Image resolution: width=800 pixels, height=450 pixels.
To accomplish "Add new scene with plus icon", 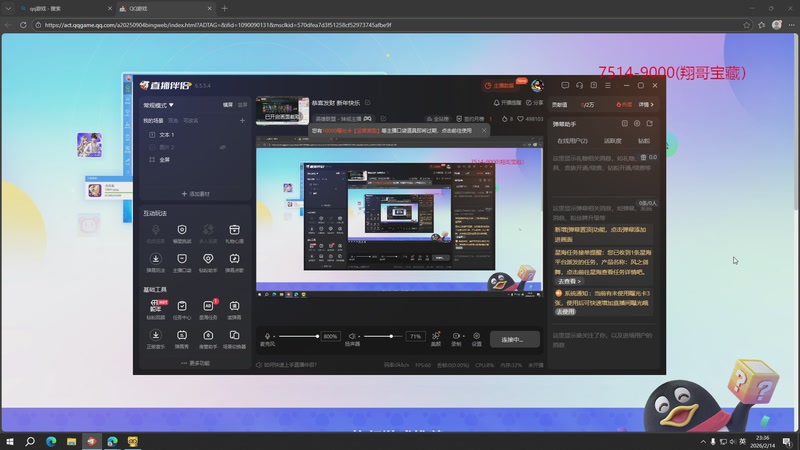I will tap(242, 121).
